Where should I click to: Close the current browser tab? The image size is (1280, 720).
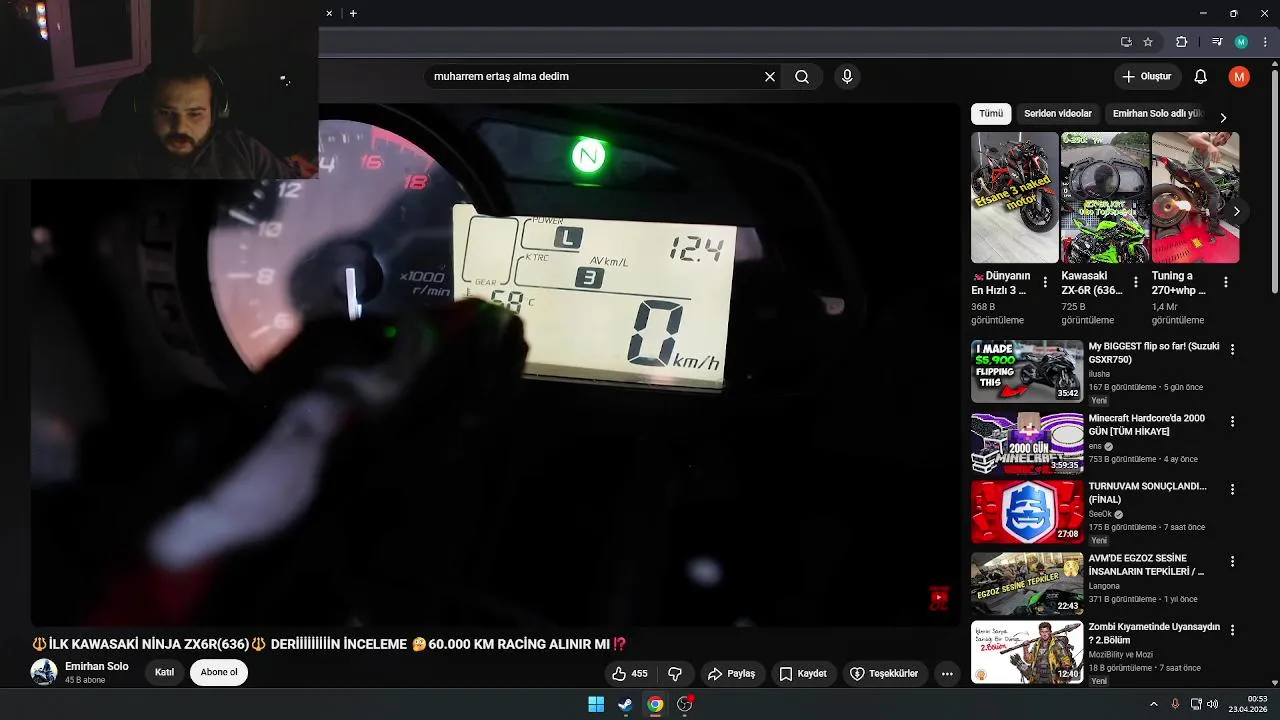(x=329, y=14)
